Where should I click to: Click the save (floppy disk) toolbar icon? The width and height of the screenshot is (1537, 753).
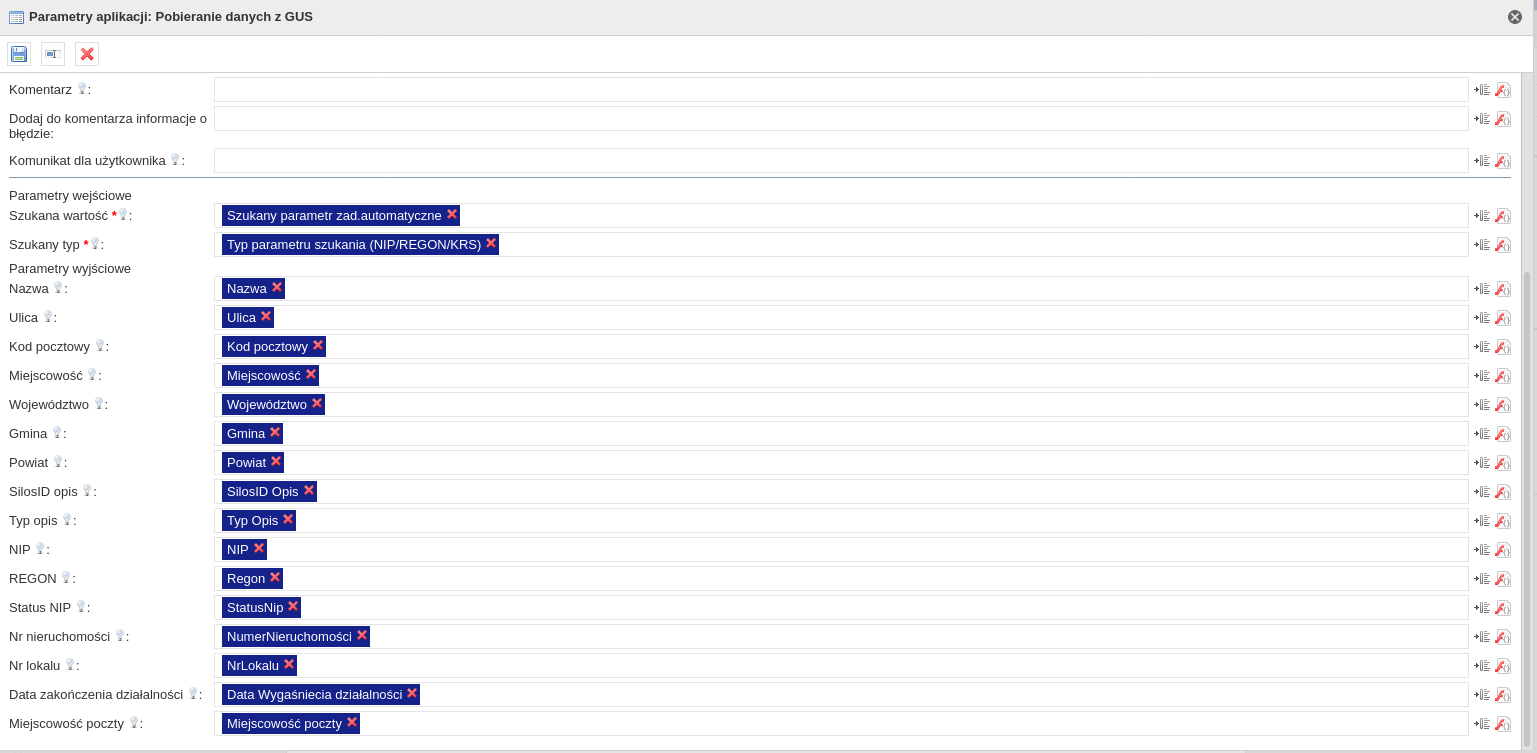[x=19, y=54]
